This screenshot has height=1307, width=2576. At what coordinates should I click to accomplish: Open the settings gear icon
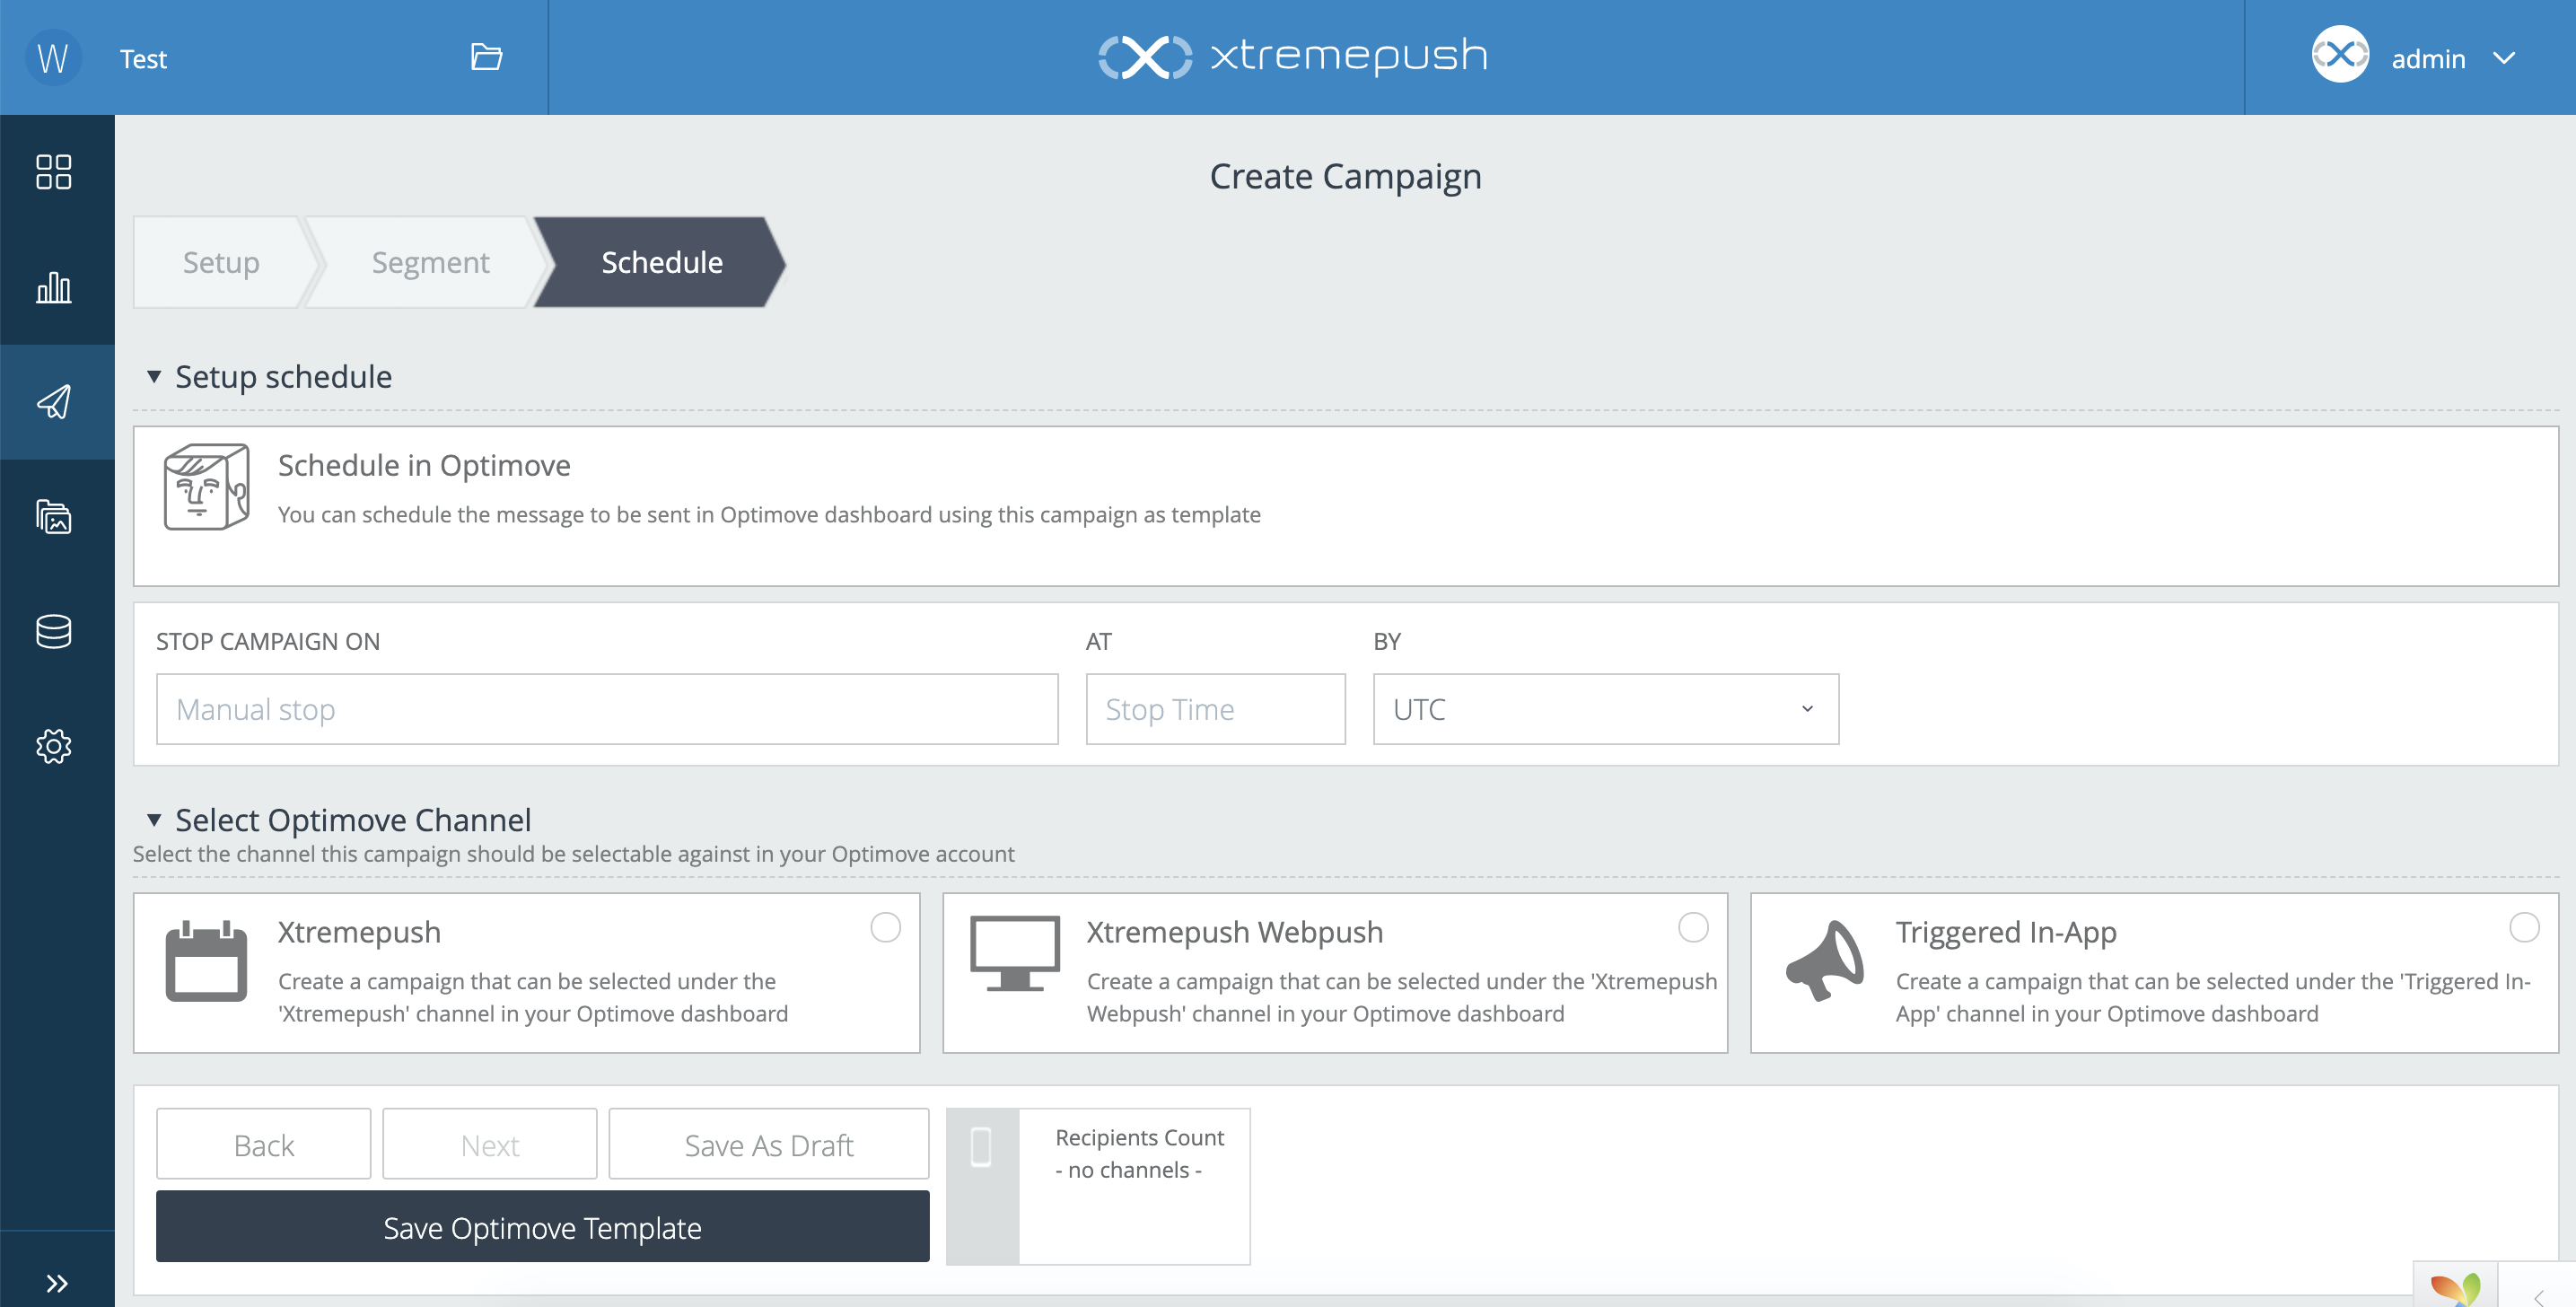coord(54,746)
